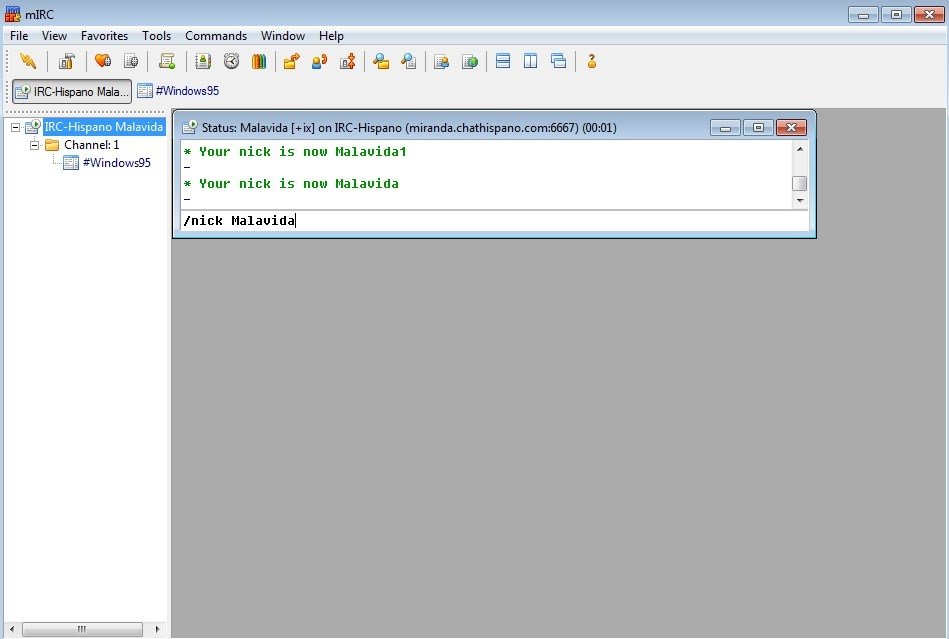Click the Send File folder icon
This screenshot has height=639, width=949.
(292, 61)
